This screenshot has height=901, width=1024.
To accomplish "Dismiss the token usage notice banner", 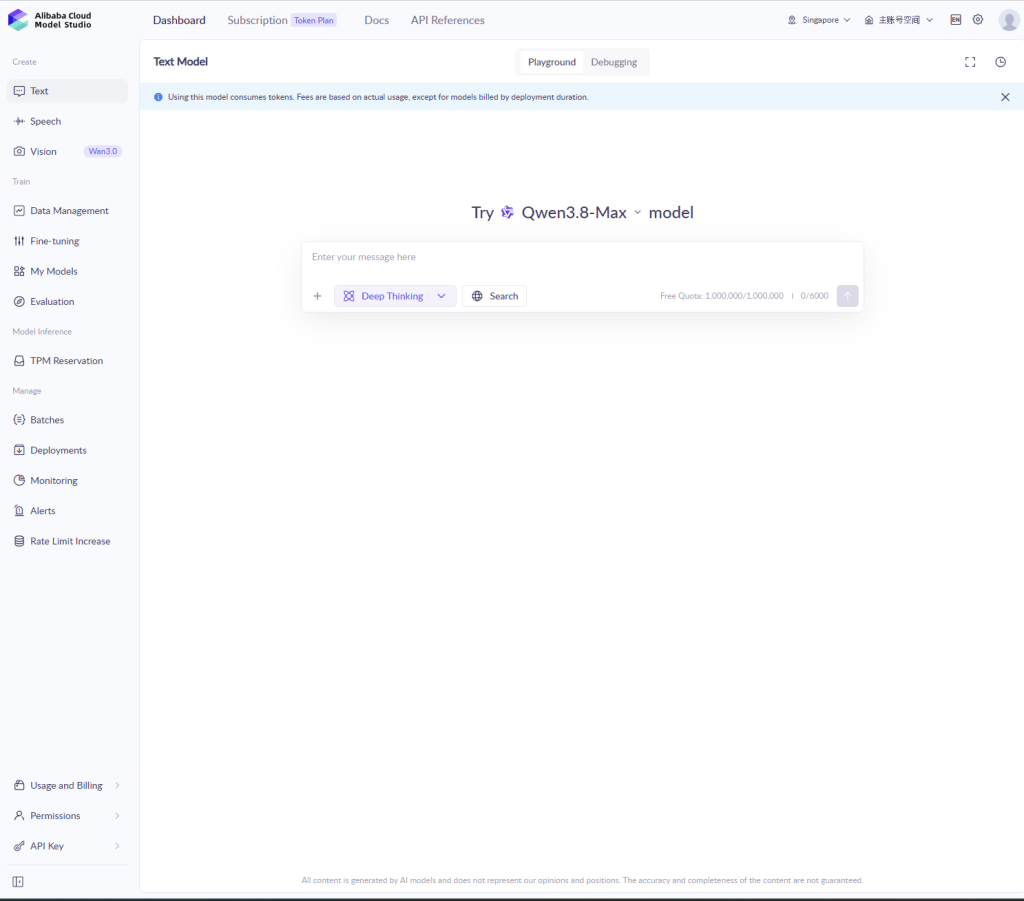I will click(1005, 97).
